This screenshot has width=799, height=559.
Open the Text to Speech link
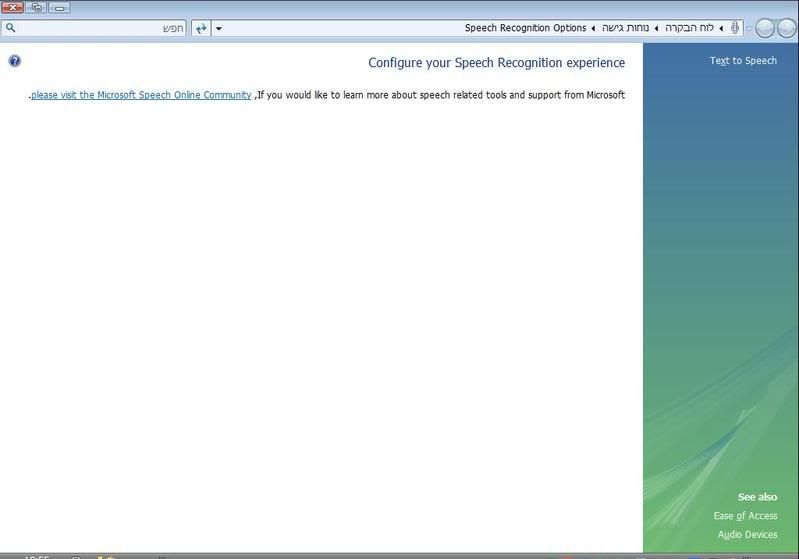coord(743,61)
